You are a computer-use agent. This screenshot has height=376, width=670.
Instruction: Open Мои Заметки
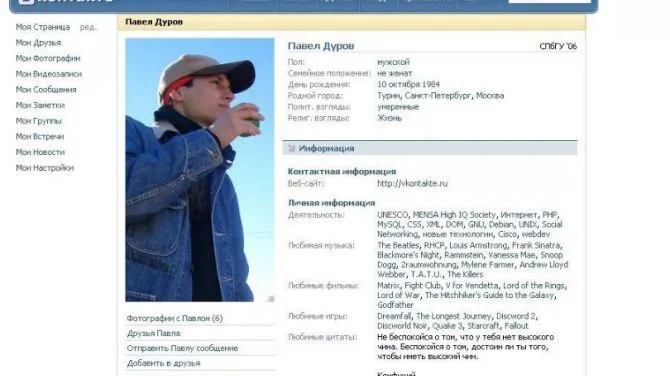(40, 105)
